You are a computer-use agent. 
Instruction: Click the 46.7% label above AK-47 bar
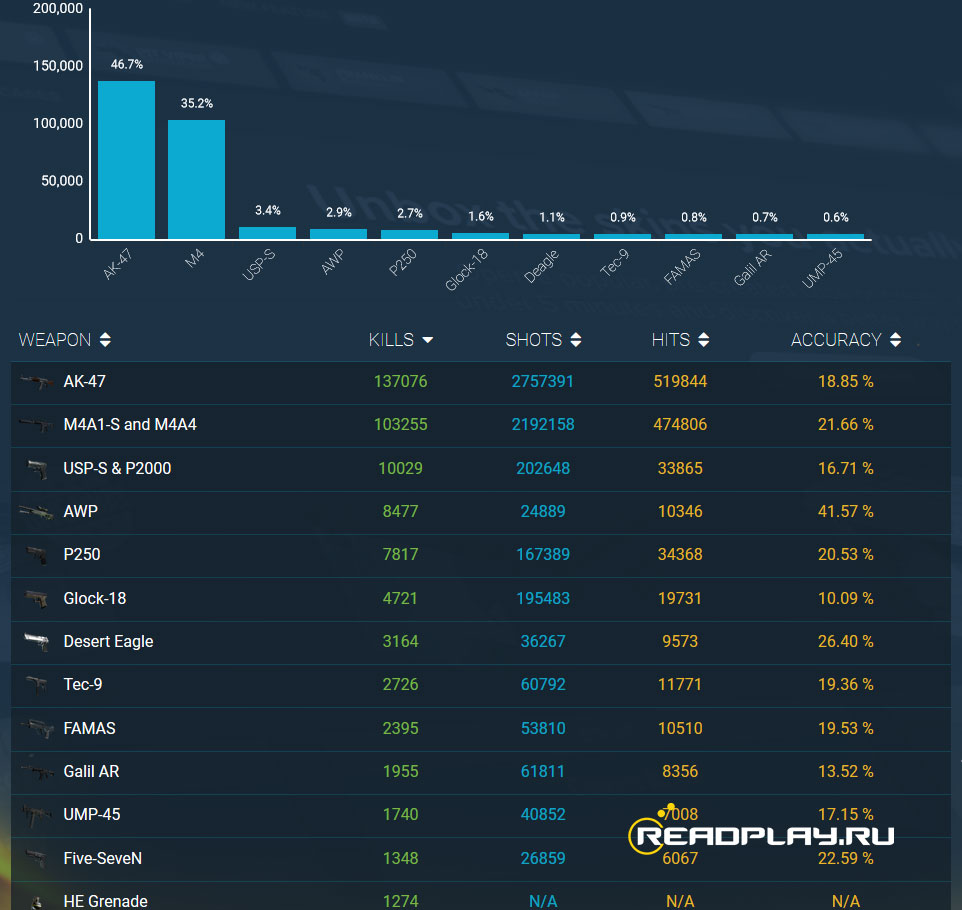tap(126, 64)
